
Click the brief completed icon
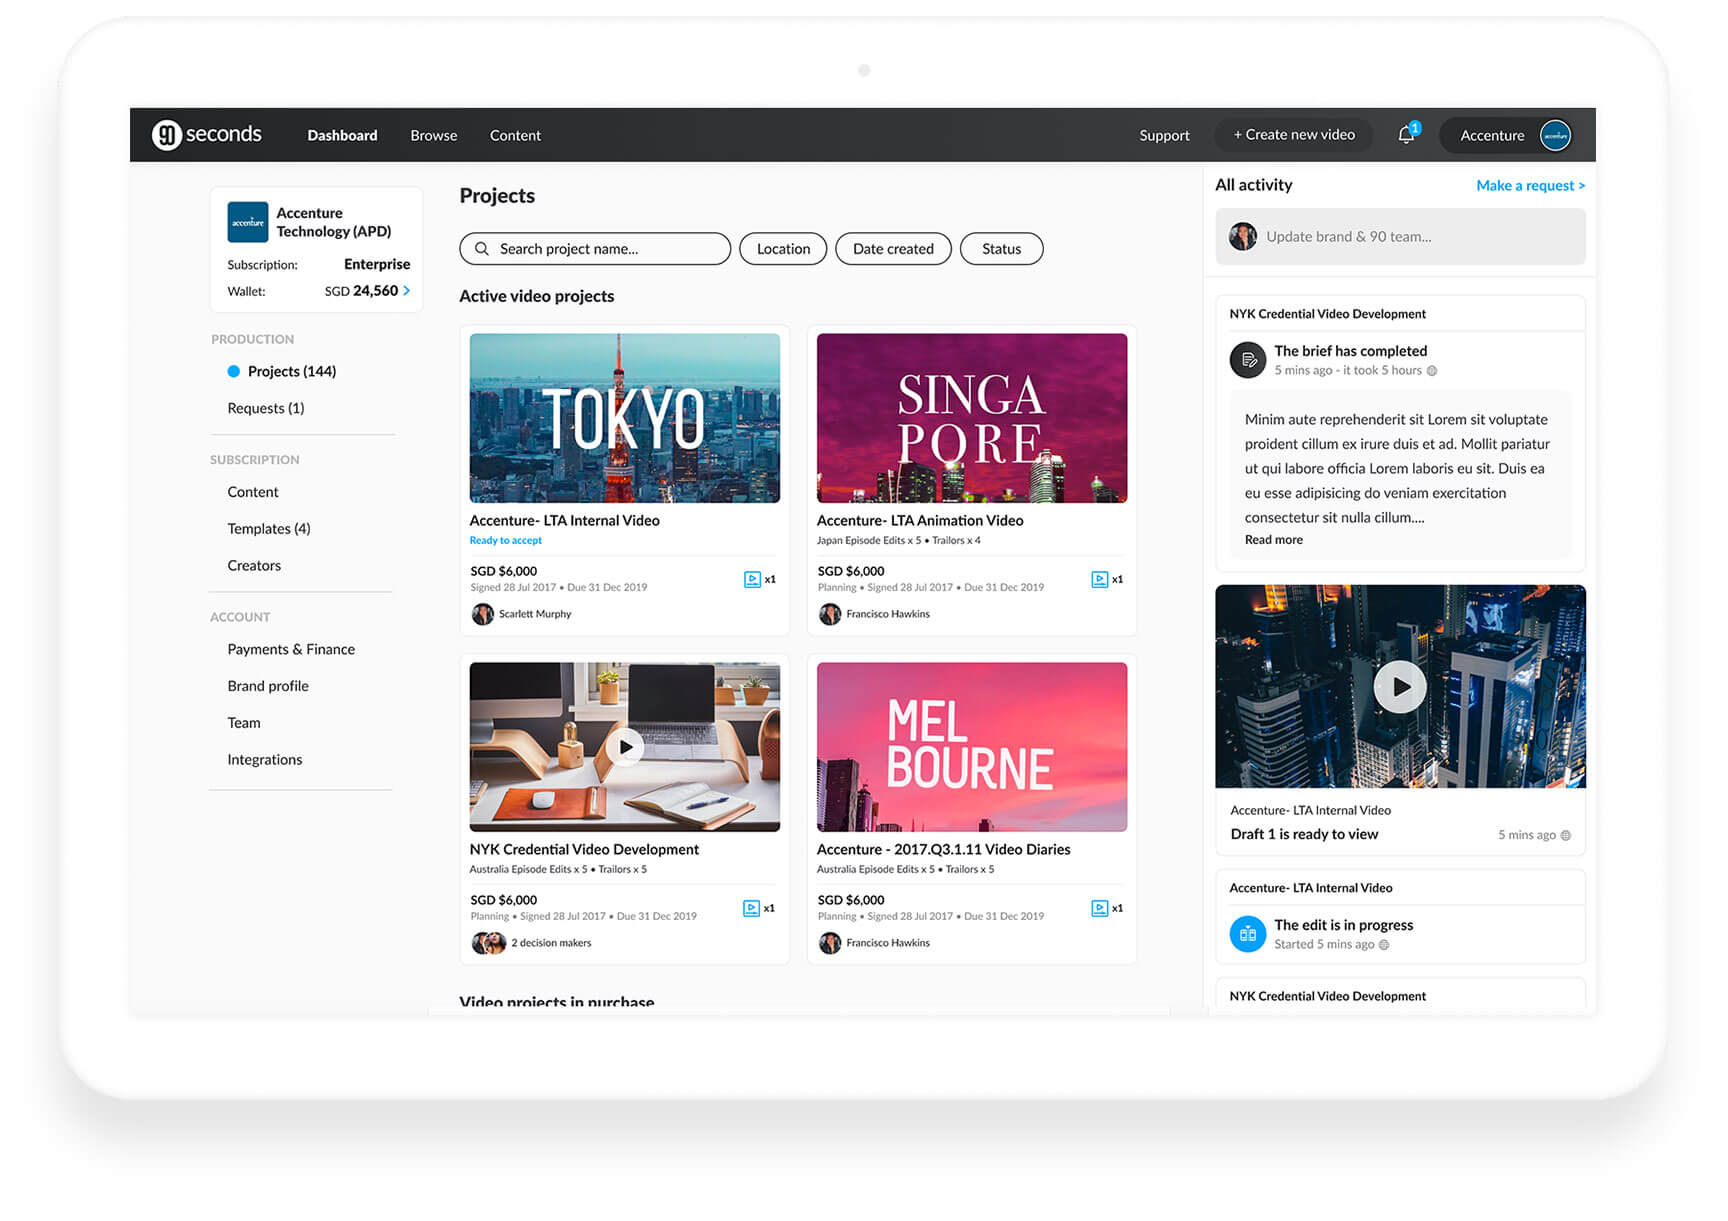click(x=1247, y=360)
